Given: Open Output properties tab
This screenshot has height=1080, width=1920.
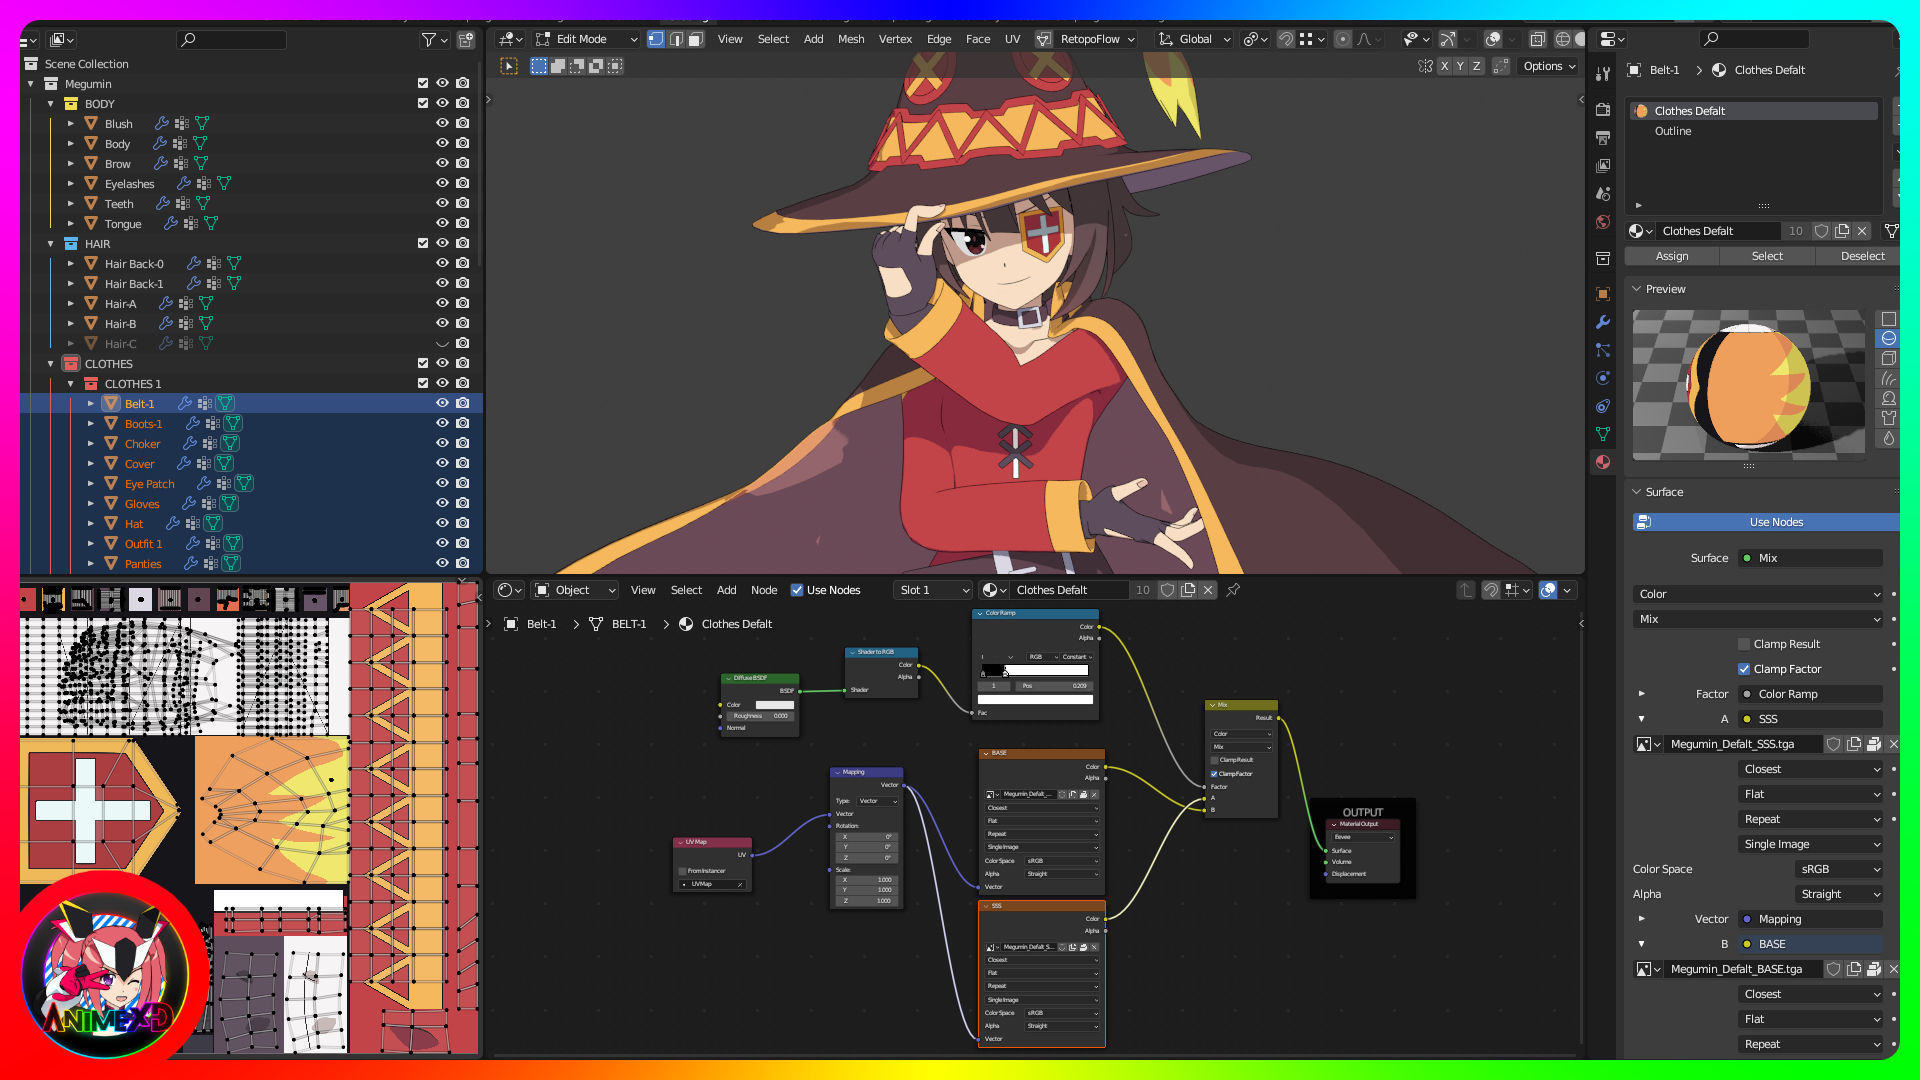Looking at the screenshot, I should [1603, 137].
